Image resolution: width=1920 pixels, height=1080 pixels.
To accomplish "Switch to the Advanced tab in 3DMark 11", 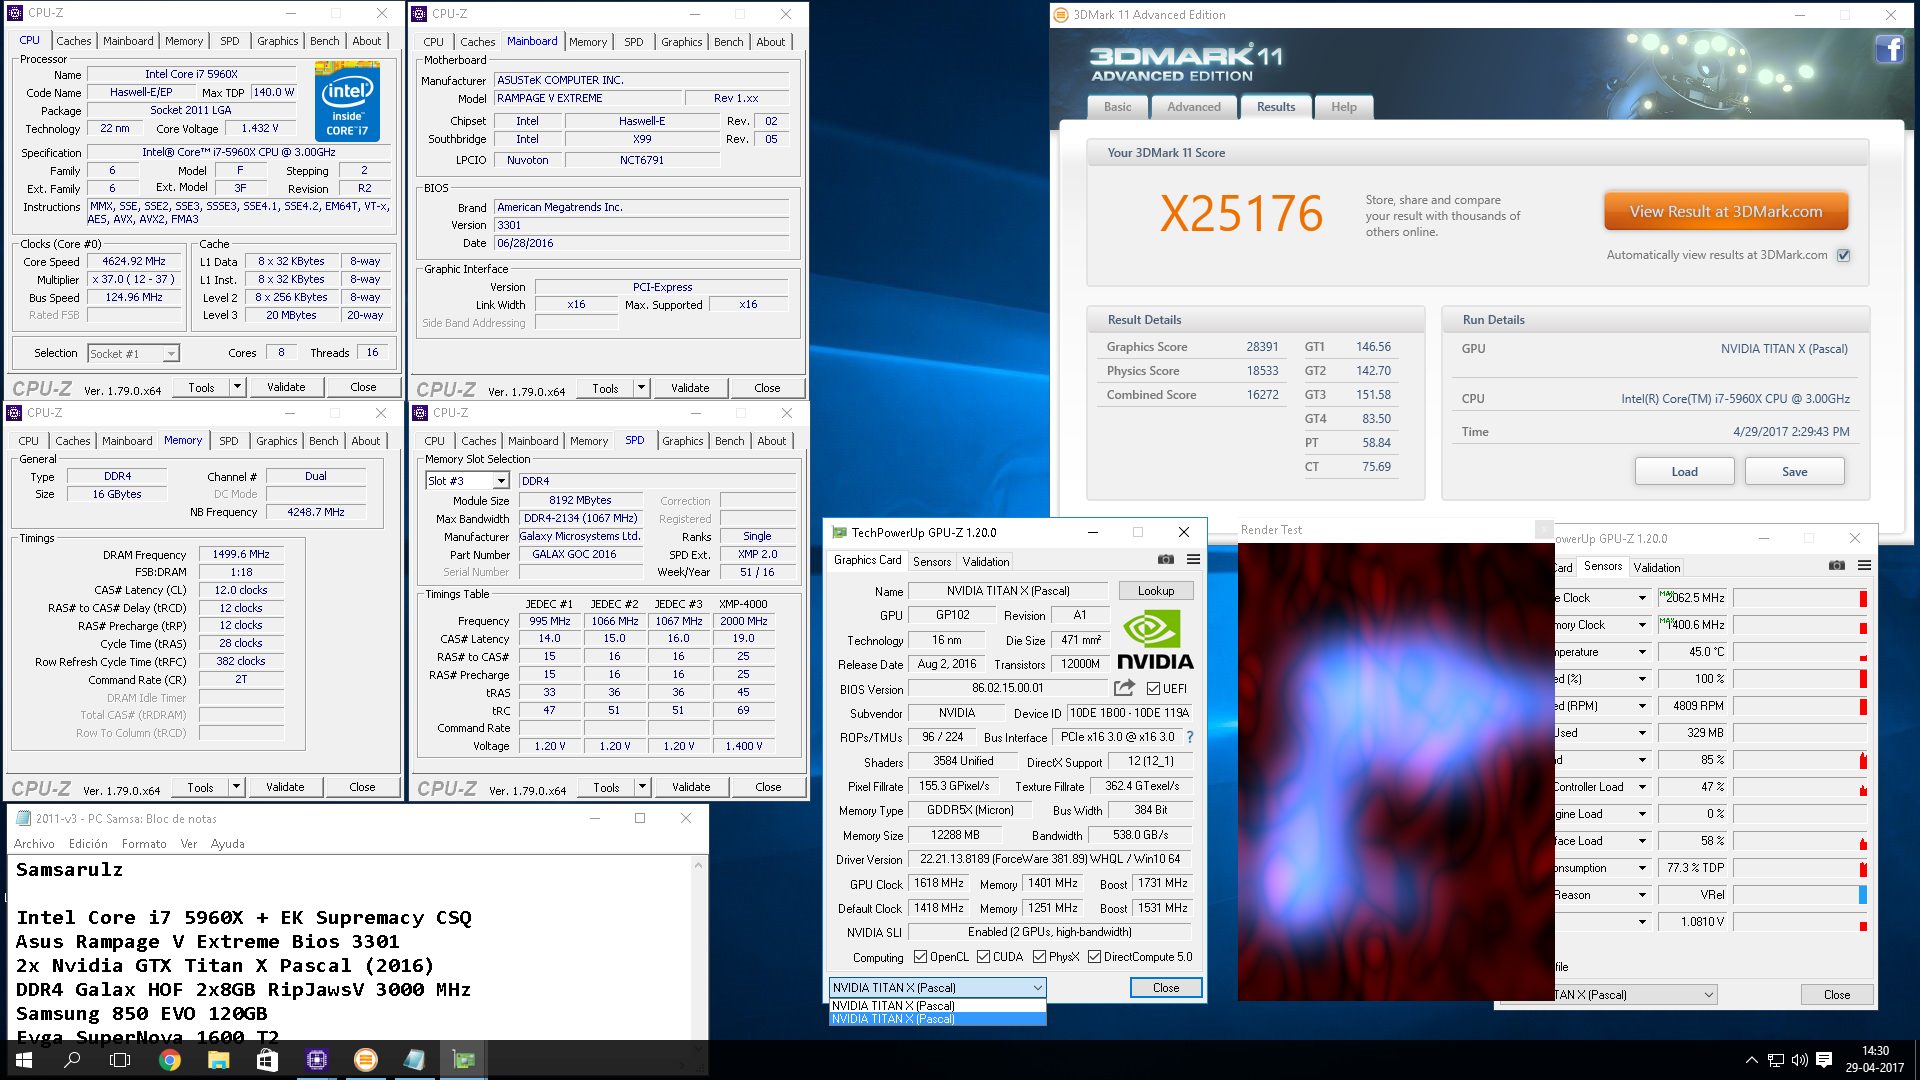I will [x=1194, y=107].
